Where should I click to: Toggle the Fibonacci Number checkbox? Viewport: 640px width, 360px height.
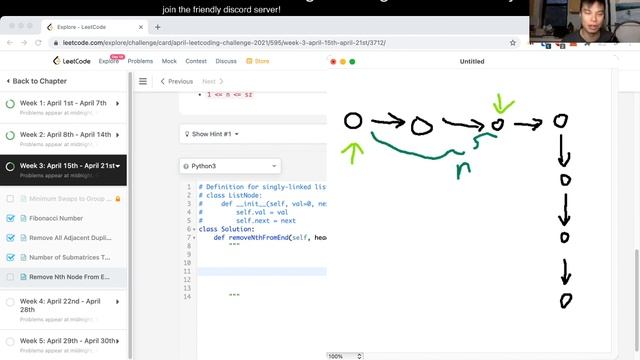click(10, 218)
